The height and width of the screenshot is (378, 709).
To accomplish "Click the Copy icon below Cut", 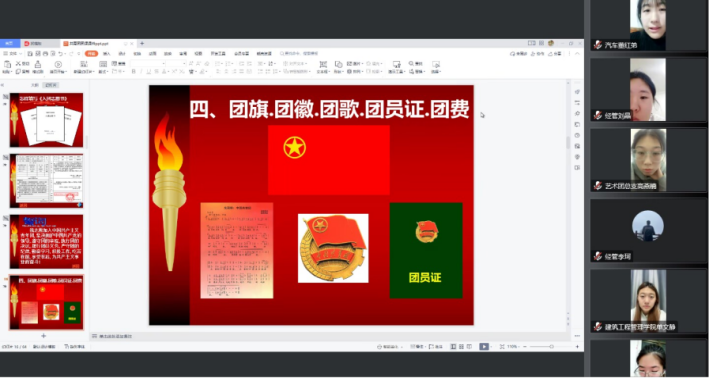I will 18,71.
